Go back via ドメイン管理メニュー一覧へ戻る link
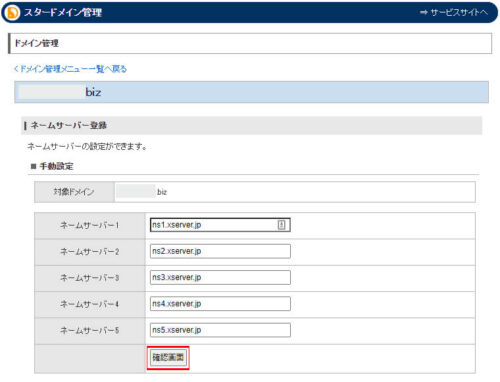Viewport: 500px width, 382px height. click(x=70, y=69)
